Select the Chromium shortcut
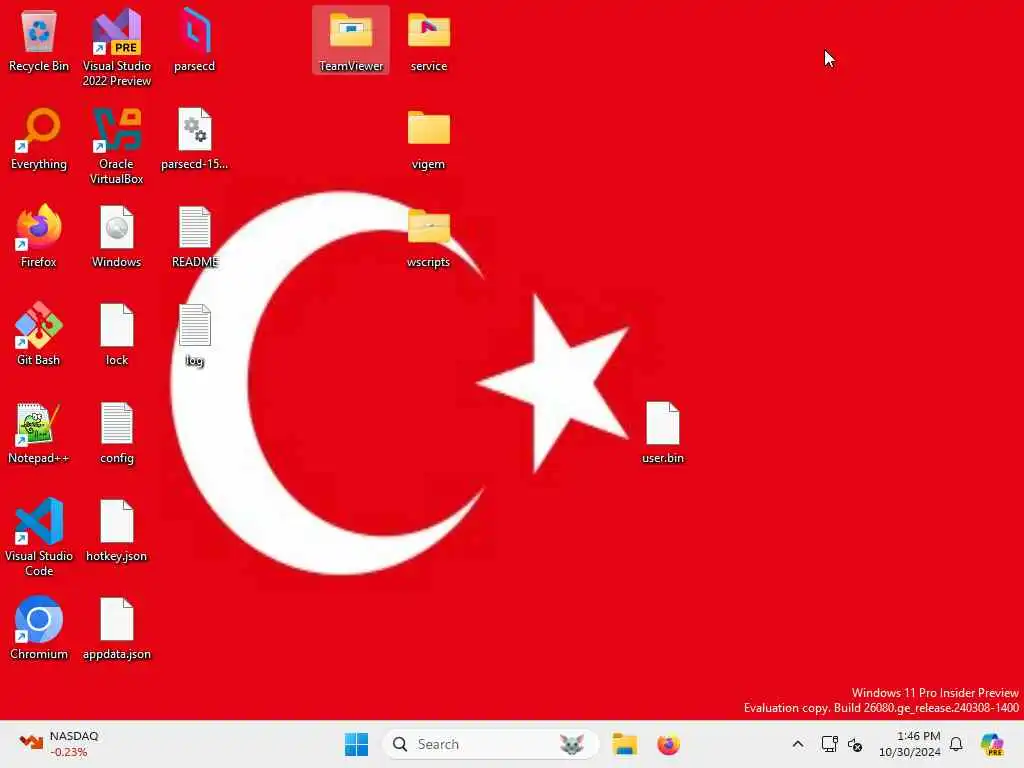The width and height of the screenshot is (1024, 768). click(39, 628)
